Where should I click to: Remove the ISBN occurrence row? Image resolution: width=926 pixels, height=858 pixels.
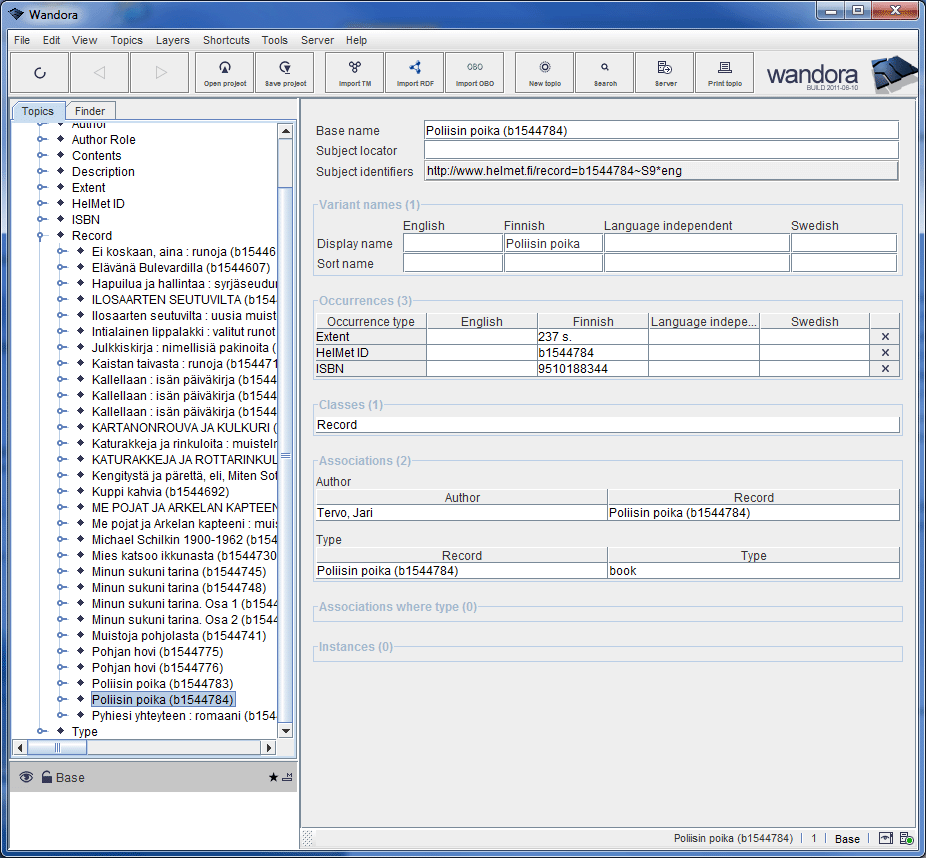tap(885, 369)
